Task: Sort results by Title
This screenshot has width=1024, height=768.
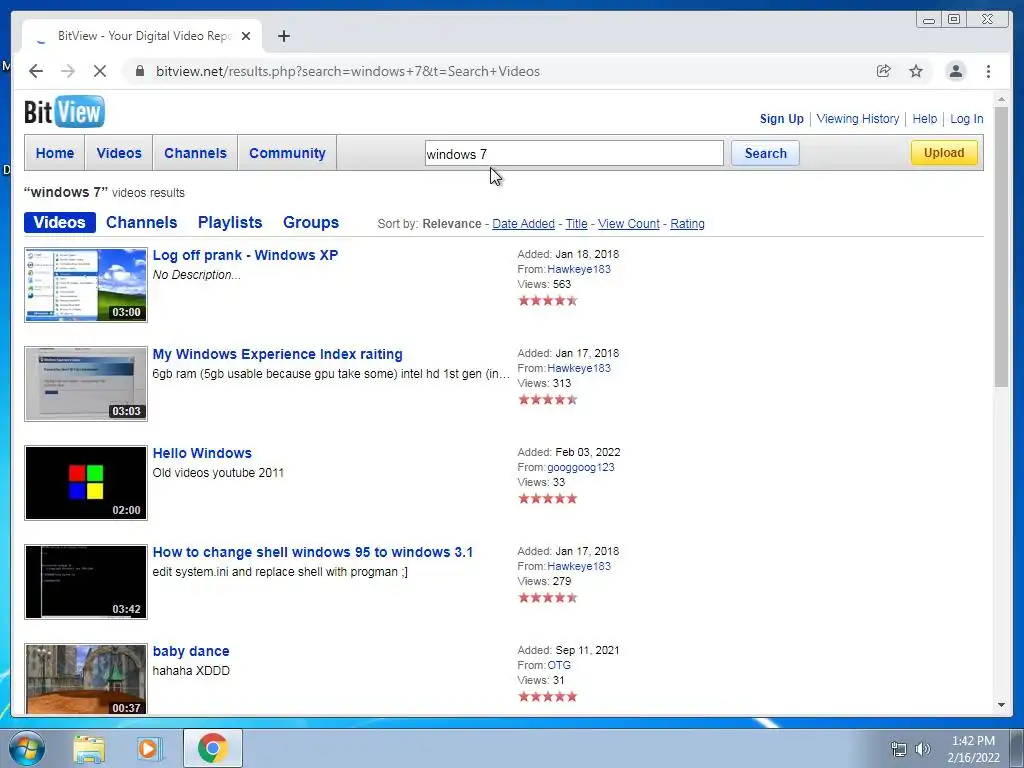Action: pyautogui.click(x=576, y=223)
